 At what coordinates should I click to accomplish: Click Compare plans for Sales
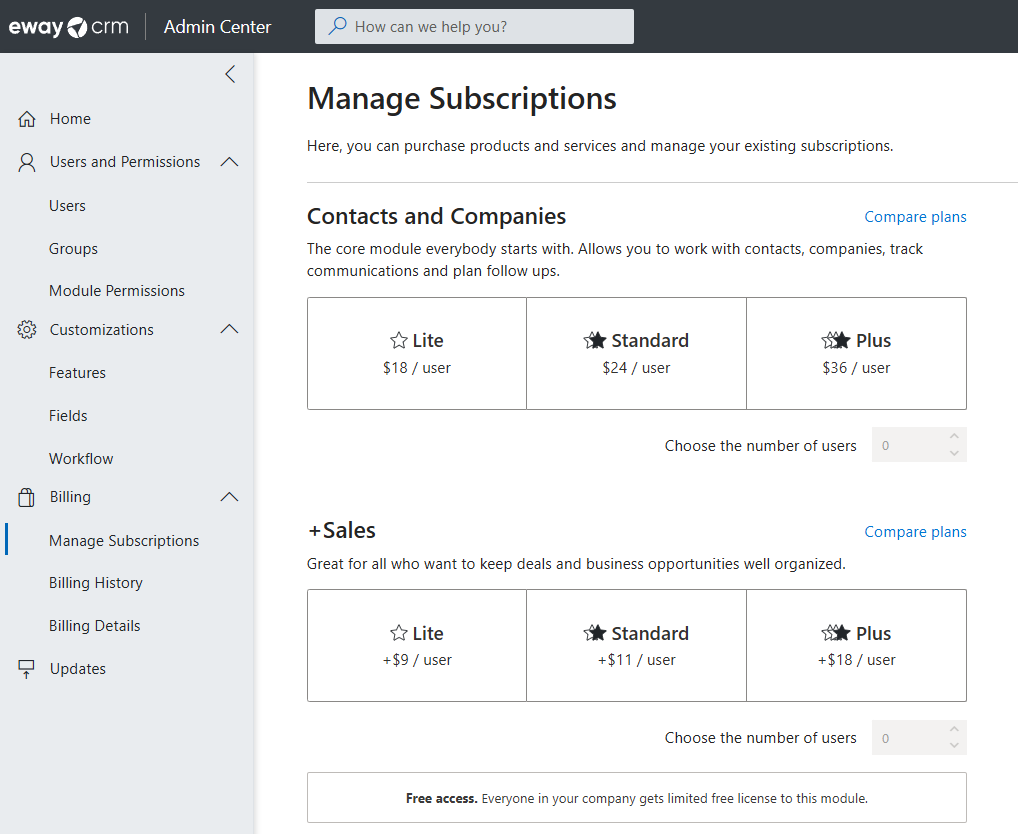[915, 532]
